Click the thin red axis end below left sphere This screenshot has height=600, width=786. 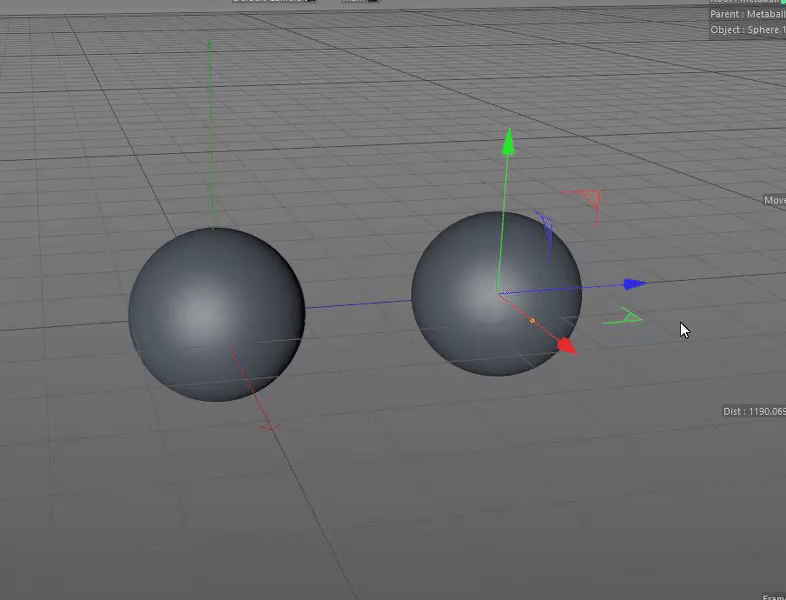pos(269,427)
